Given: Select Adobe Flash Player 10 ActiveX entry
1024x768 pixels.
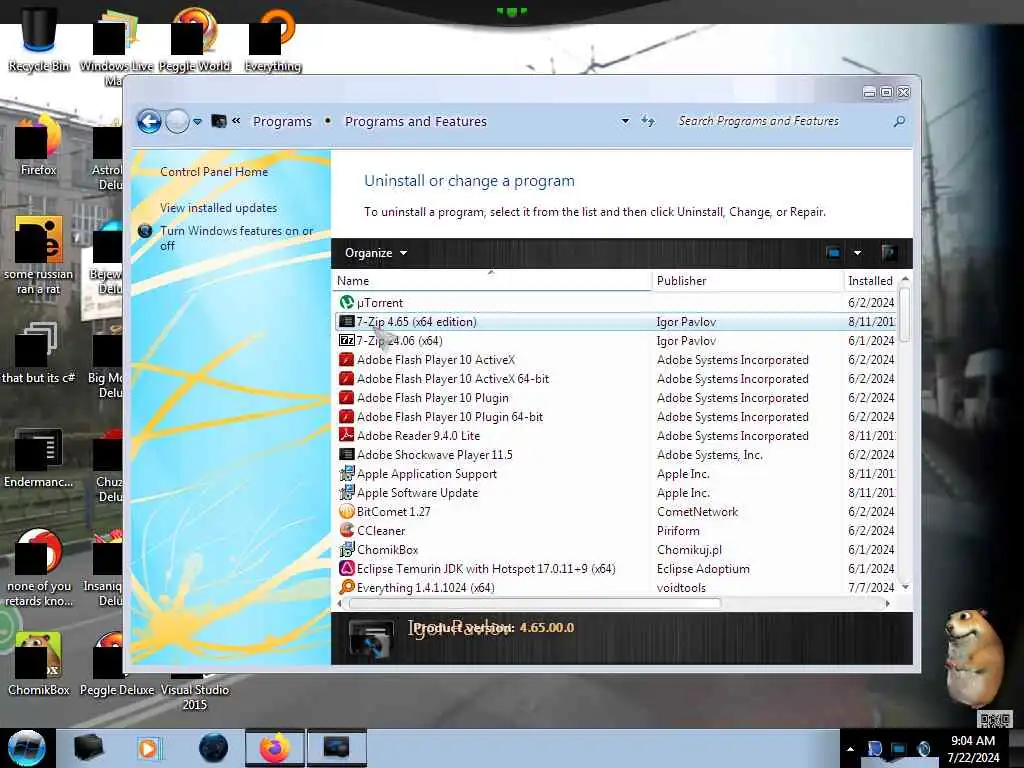Looking at the screenshot, I should tap(615, 360).
